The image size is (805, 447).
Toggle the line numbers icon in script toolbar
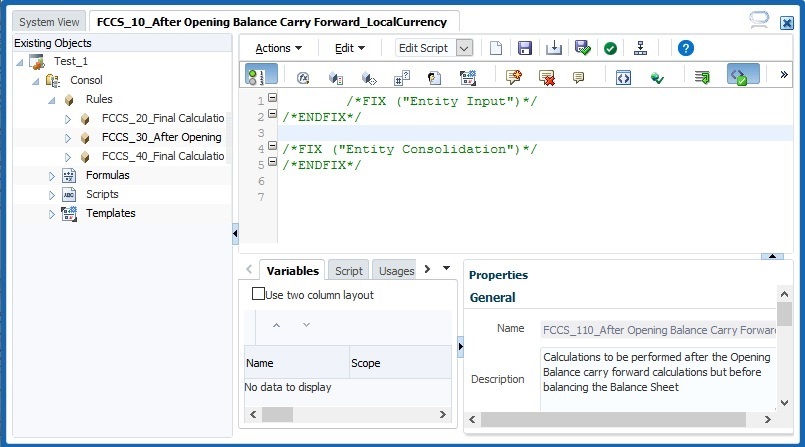261,75
